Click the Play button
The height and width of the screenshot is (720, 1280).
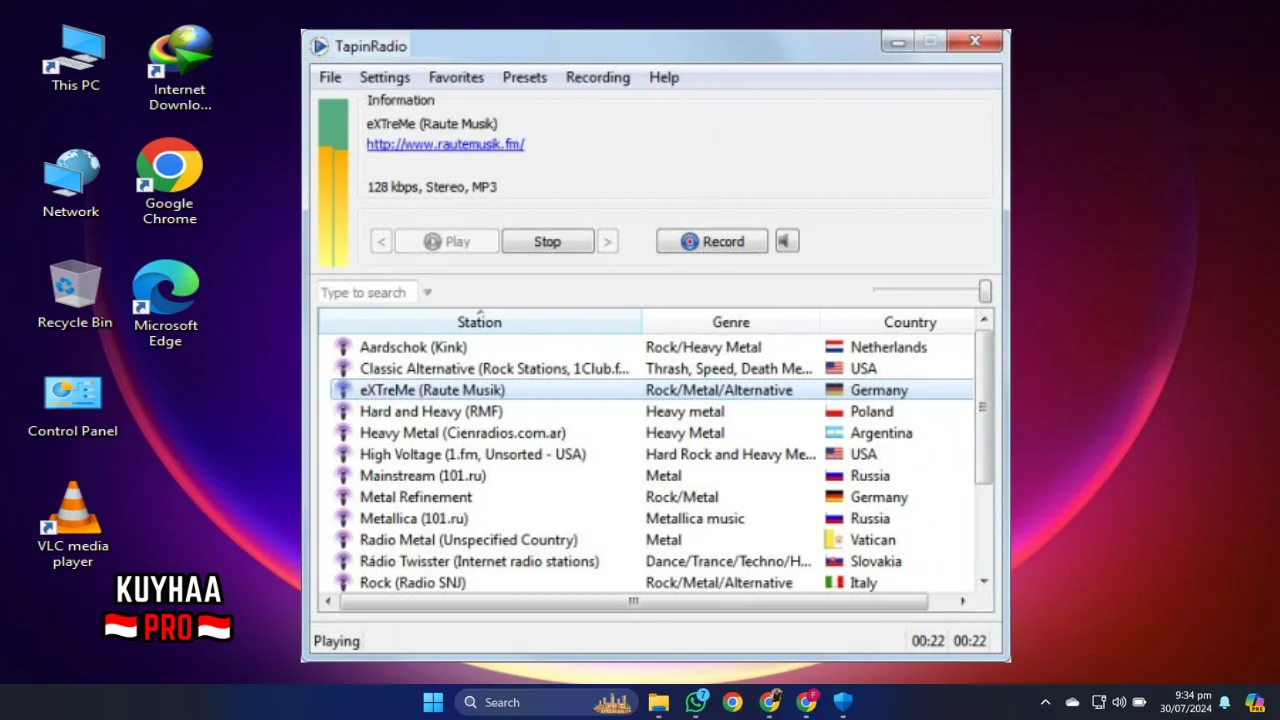coord(447,241)
